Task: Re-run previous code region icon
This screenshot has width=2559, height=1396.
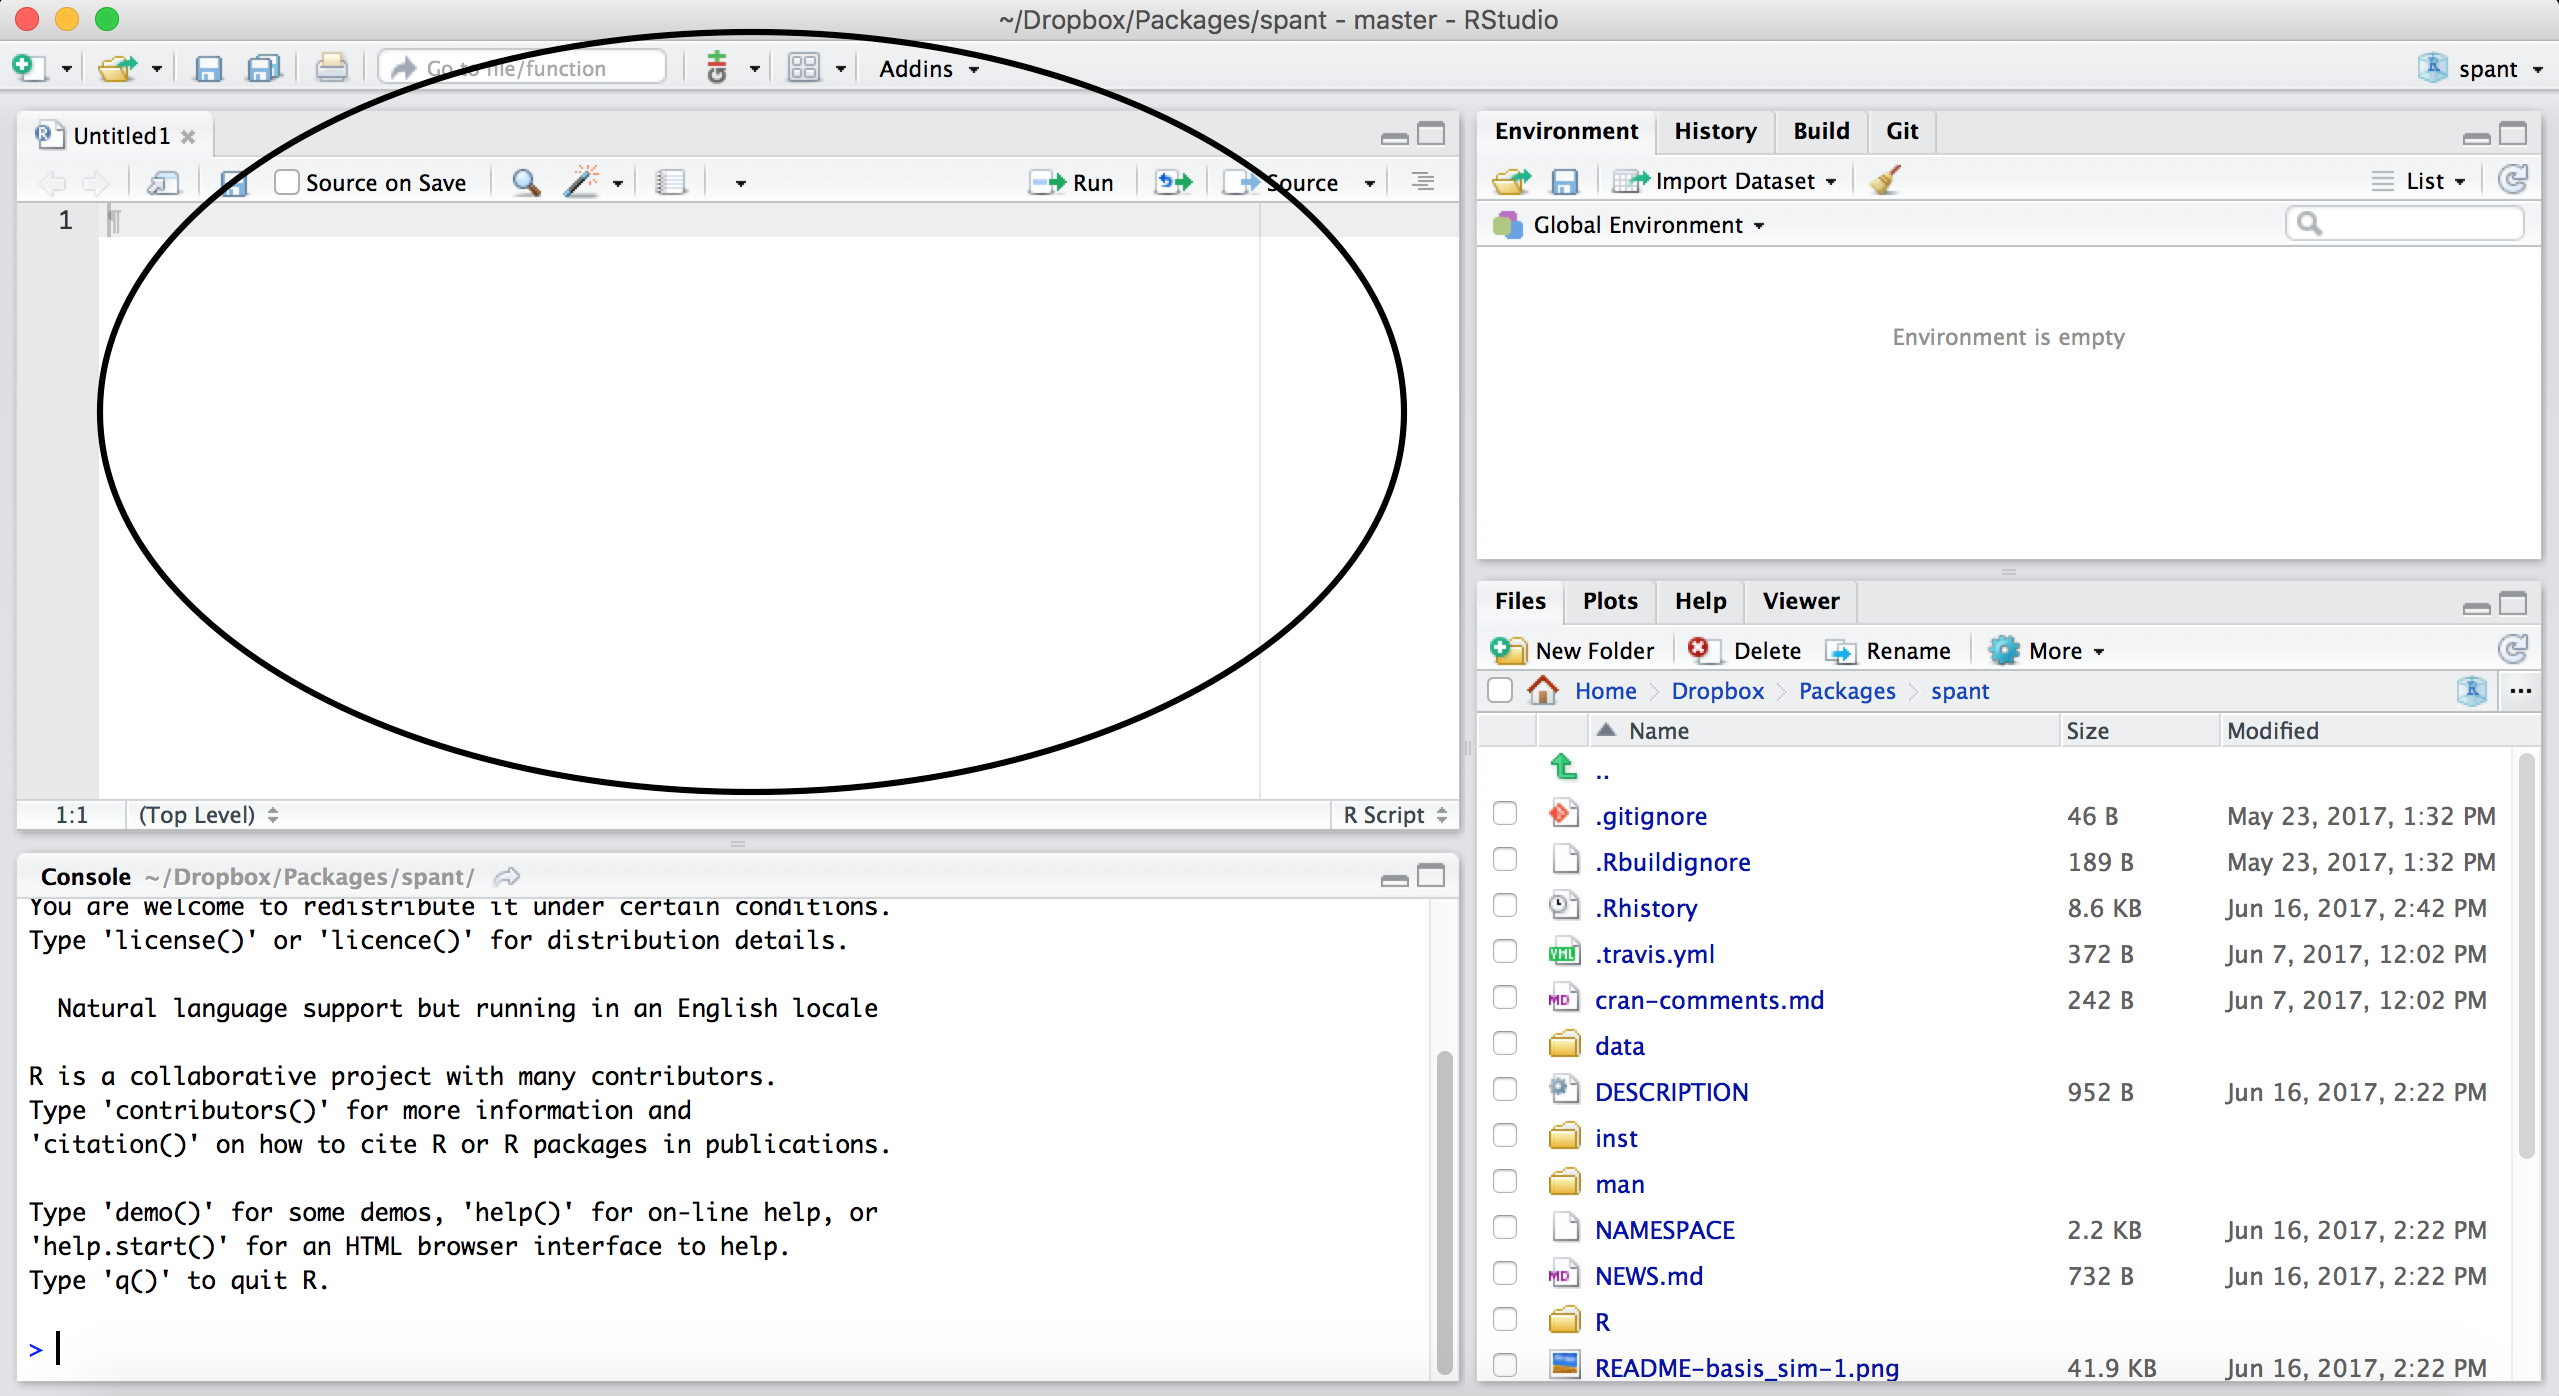Action: (1174, 182)
